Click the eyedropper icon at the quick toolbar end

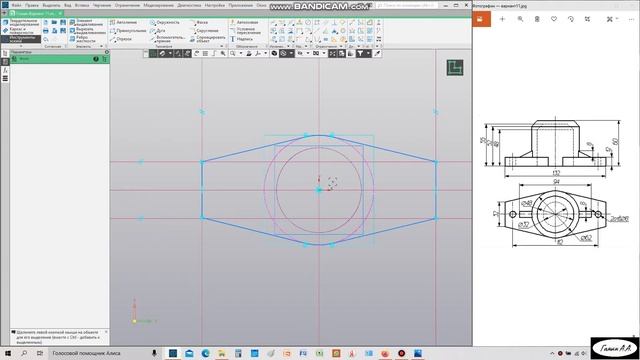pos(377,53)
